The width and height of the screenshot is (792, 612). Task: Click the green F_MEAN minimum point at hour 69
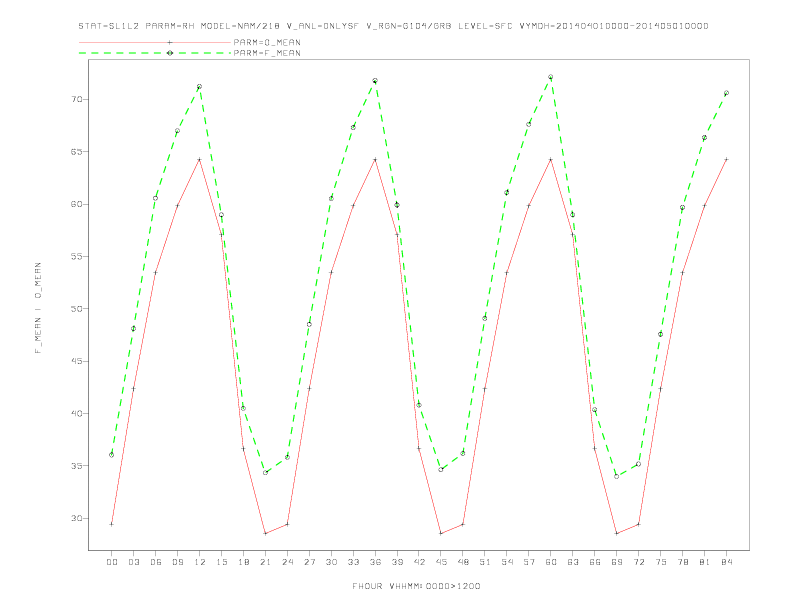[617, 476]
